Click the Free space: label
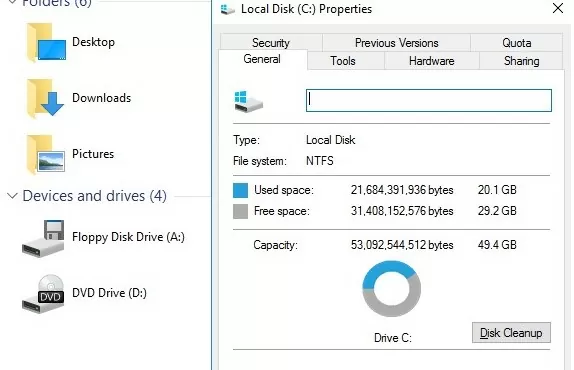This screenshot has width=574, height=370. pyautogui.click(x=282, y=211)
